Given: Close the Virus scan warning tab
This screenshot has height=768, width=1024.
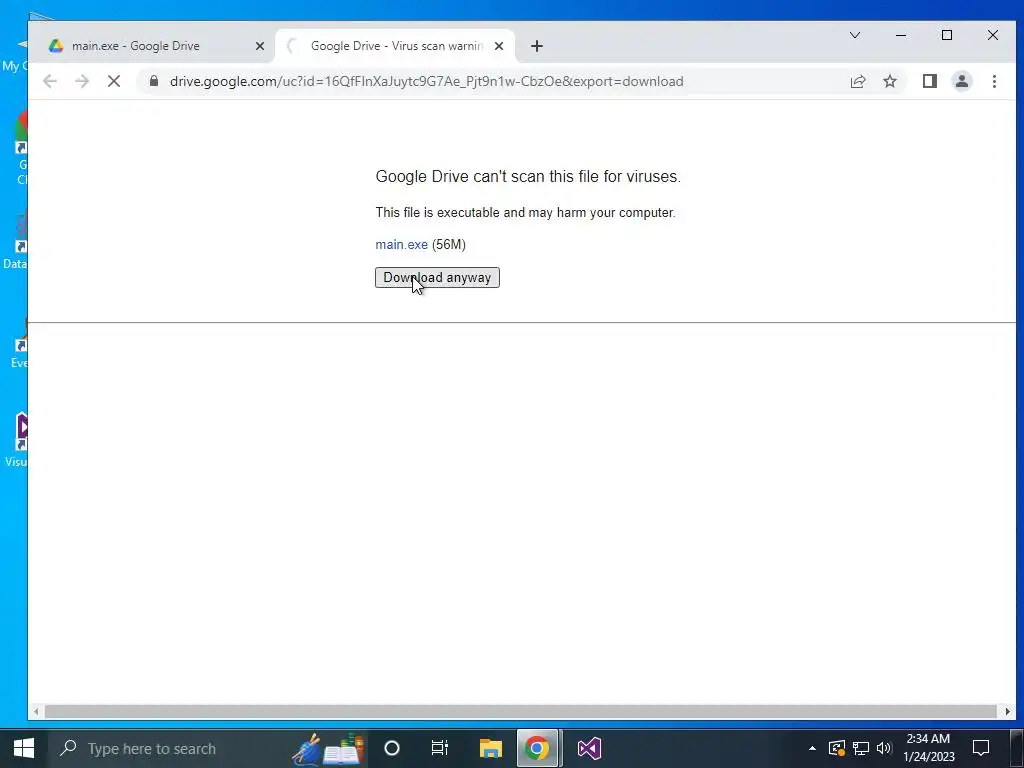Looking at the screenshot, I should tap(499, 46).
